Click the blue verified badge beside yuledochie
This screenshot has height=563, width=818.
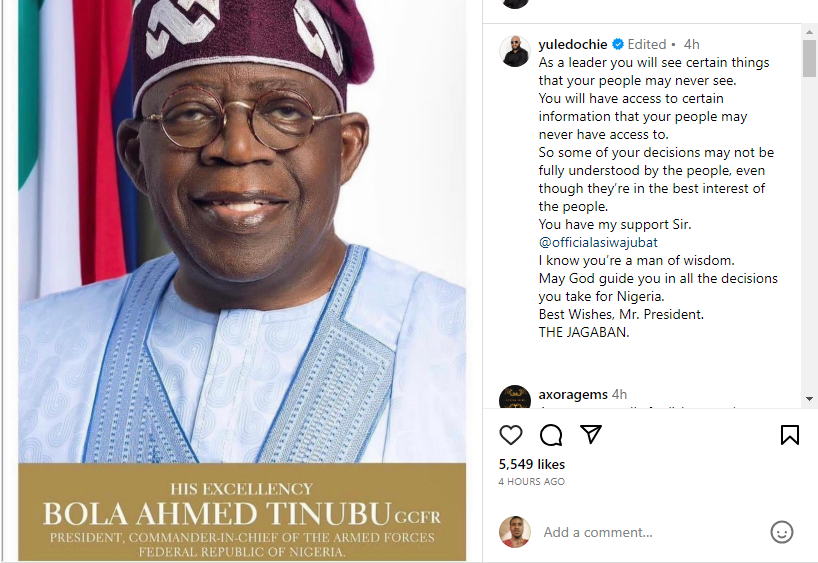[618, 45]
